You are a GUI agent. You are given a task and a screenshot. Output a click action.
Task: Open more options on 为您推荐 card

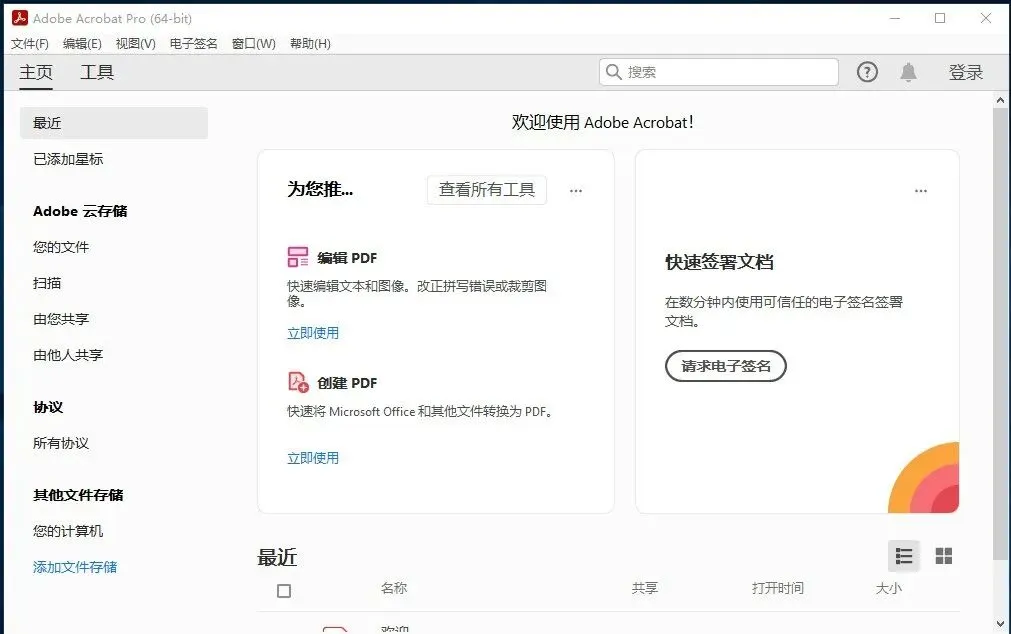coord(576,190)
